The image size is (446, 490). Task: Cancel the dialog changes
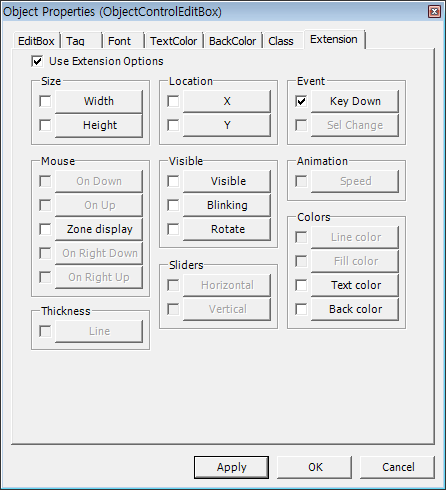(x=397, y=467)
